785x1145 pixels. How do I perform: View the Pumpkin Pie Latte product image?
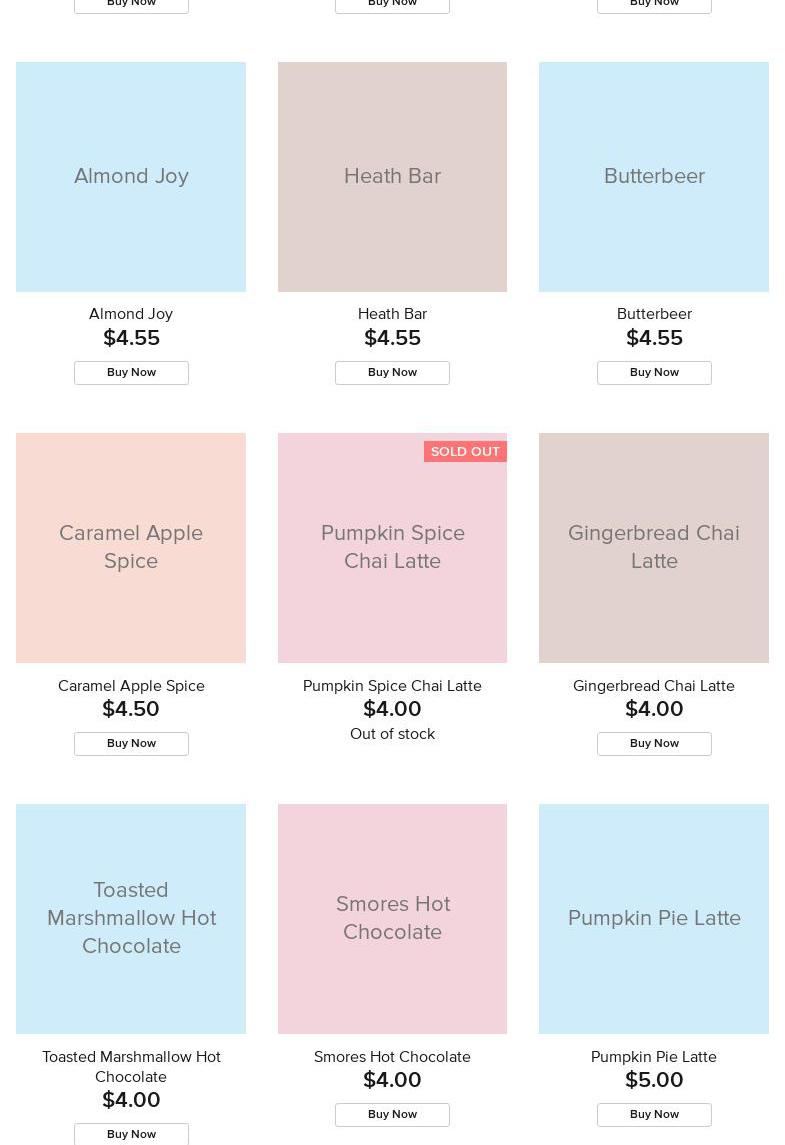pos(654,919)
